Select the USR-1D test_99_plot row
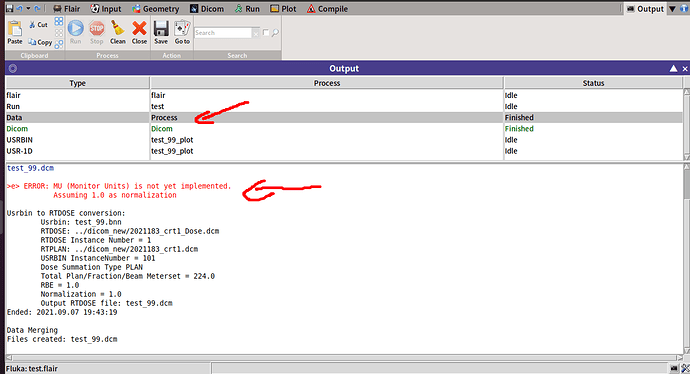This screenshot has width=690, height=374. pyautogui.click(x=344, y=151)
